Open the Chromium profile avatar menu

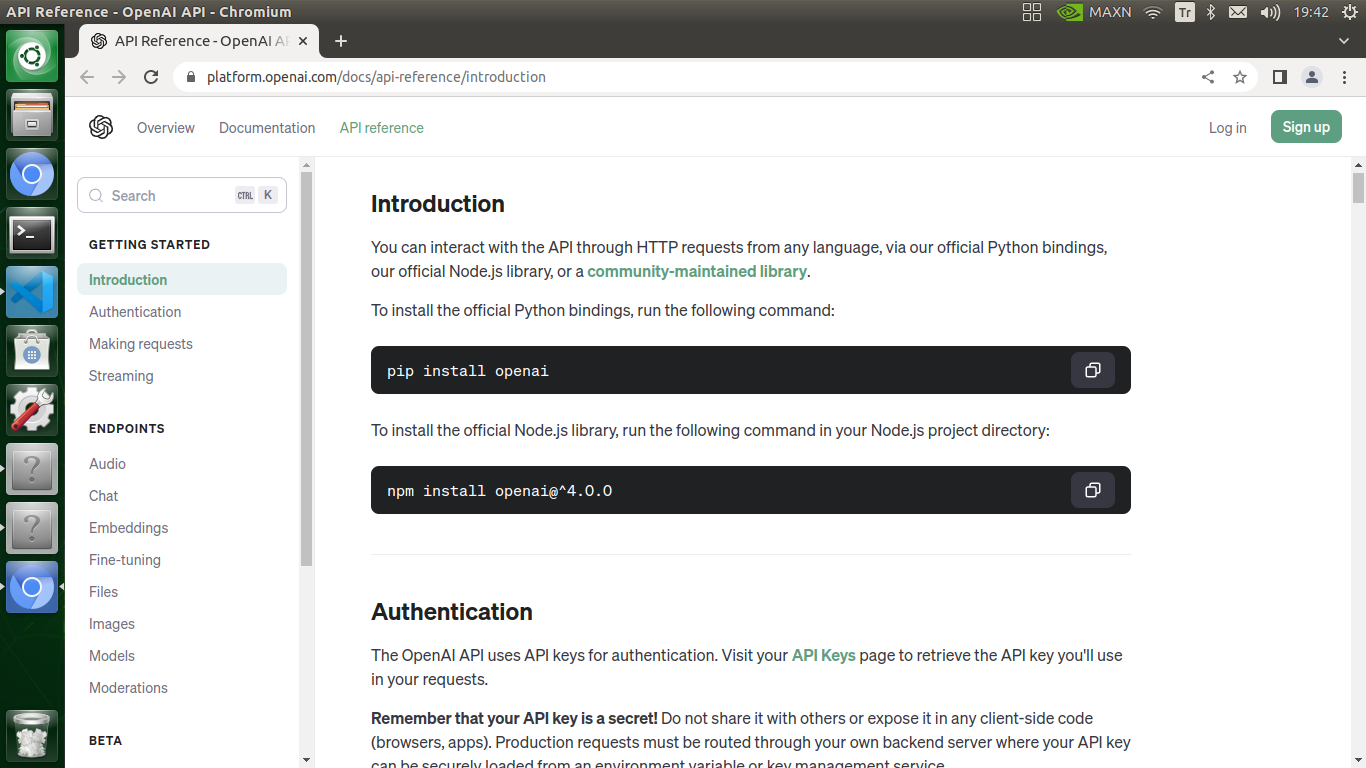point(1312,77)
